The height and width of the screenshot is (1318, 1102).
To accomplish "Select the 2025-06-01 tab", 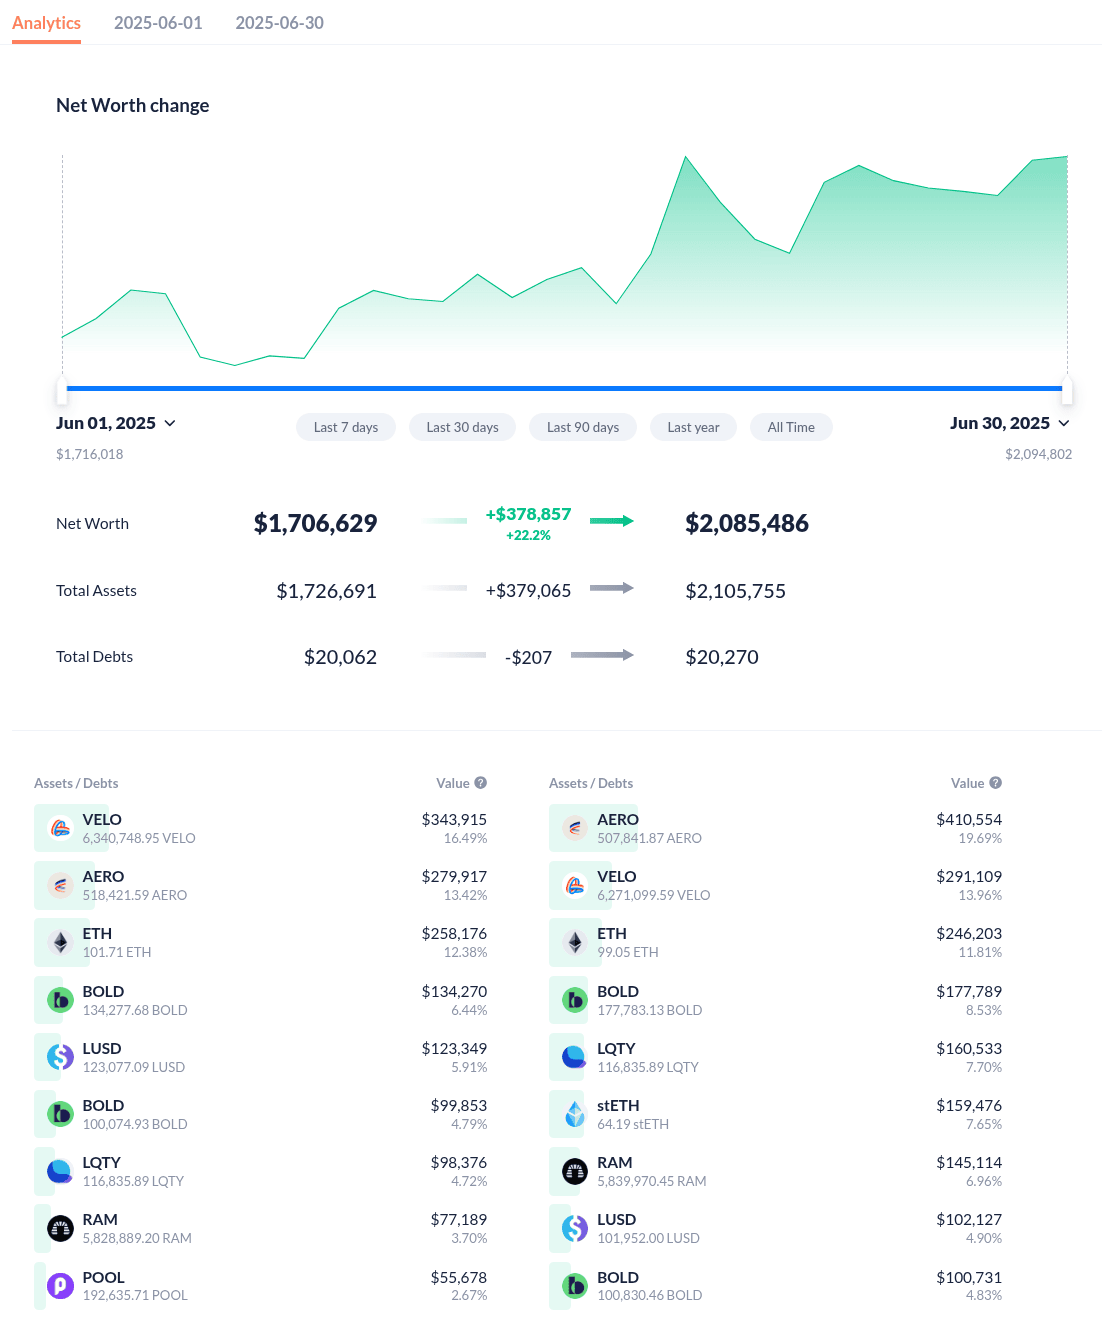I will pyautogui.click(x=158, y=23).
